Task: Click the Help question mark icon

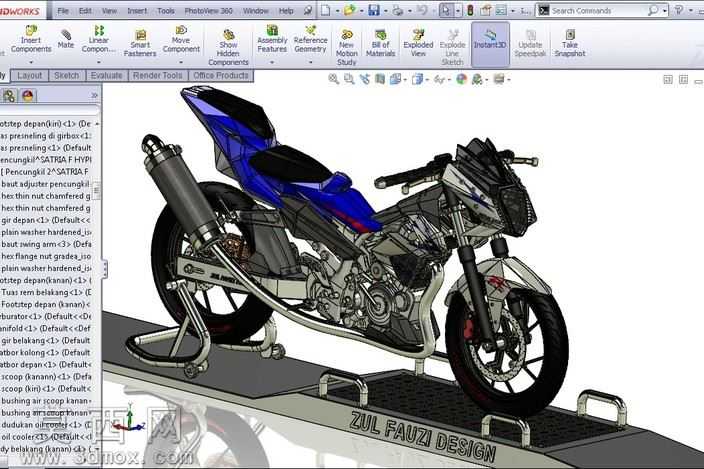Action: pyautogui.click(x=679, y=10)
